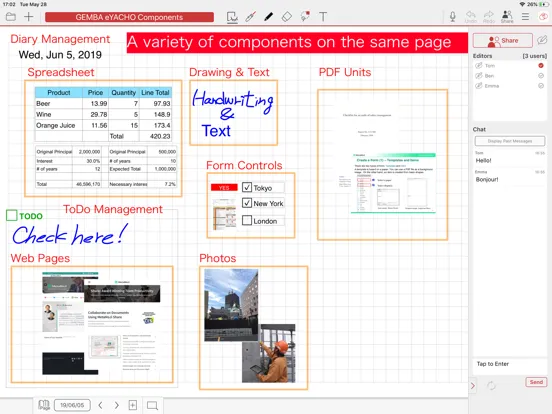This screenshot has height=414, width=552.
Task: Tap the red circular icon at toolbar end
Action: click(543, 17)
